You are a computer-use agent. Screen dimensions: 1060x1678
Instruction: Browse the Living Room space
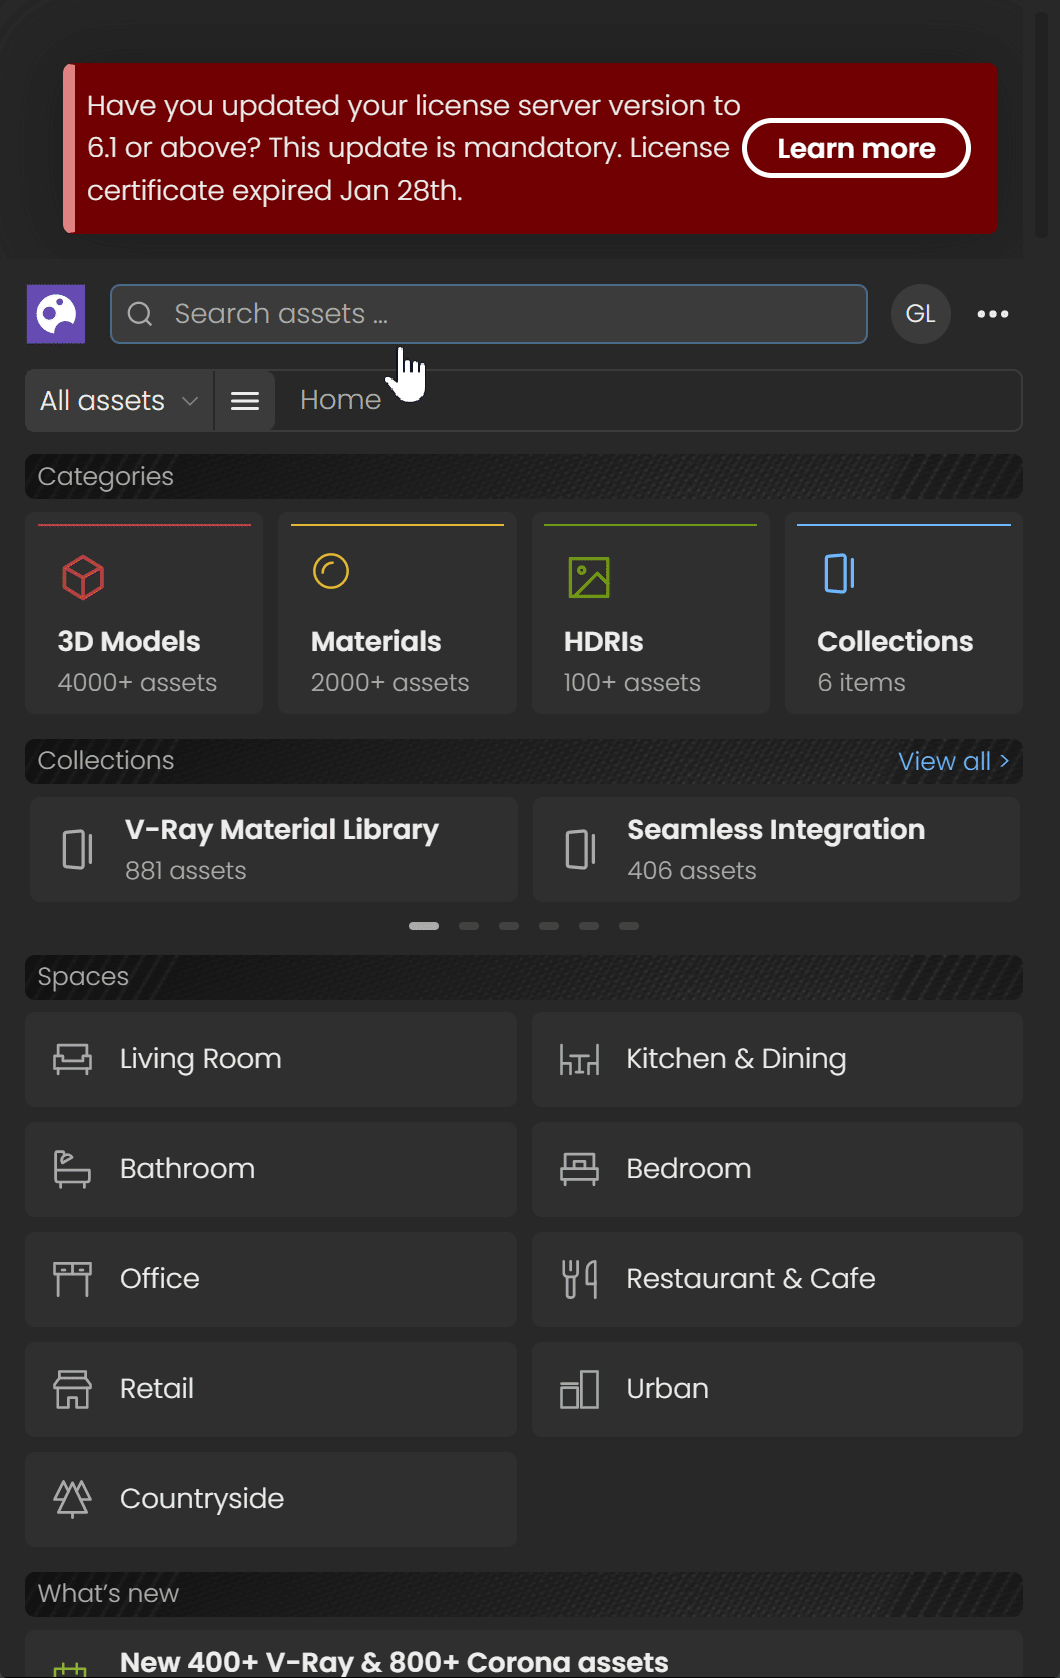tap(271, 1059)
